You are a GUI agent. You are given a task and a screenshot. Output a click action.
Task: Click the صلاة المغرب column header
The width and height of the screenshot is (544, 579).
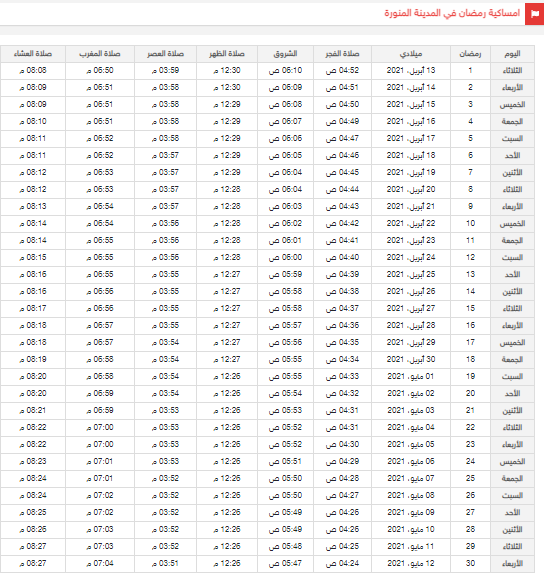click(100, 54)
